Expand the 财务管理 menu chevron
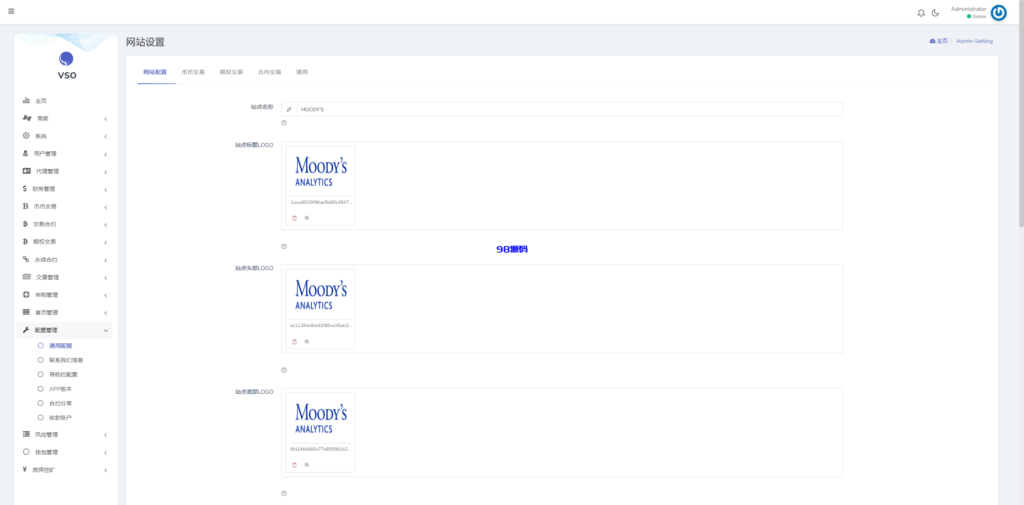 106,189
